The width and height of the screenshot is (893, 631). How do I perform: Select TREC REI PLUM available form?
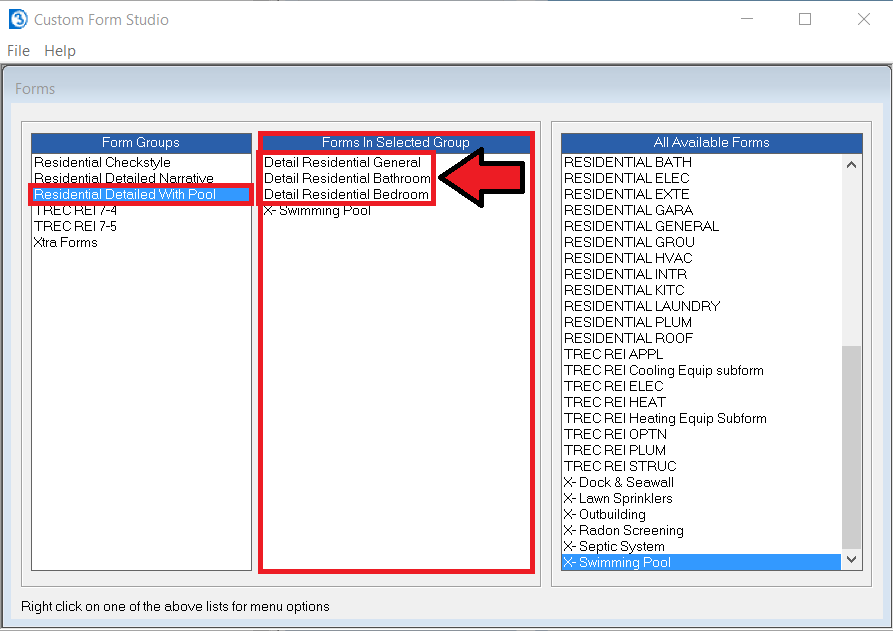pyautogui.click(x=701, y=450)
